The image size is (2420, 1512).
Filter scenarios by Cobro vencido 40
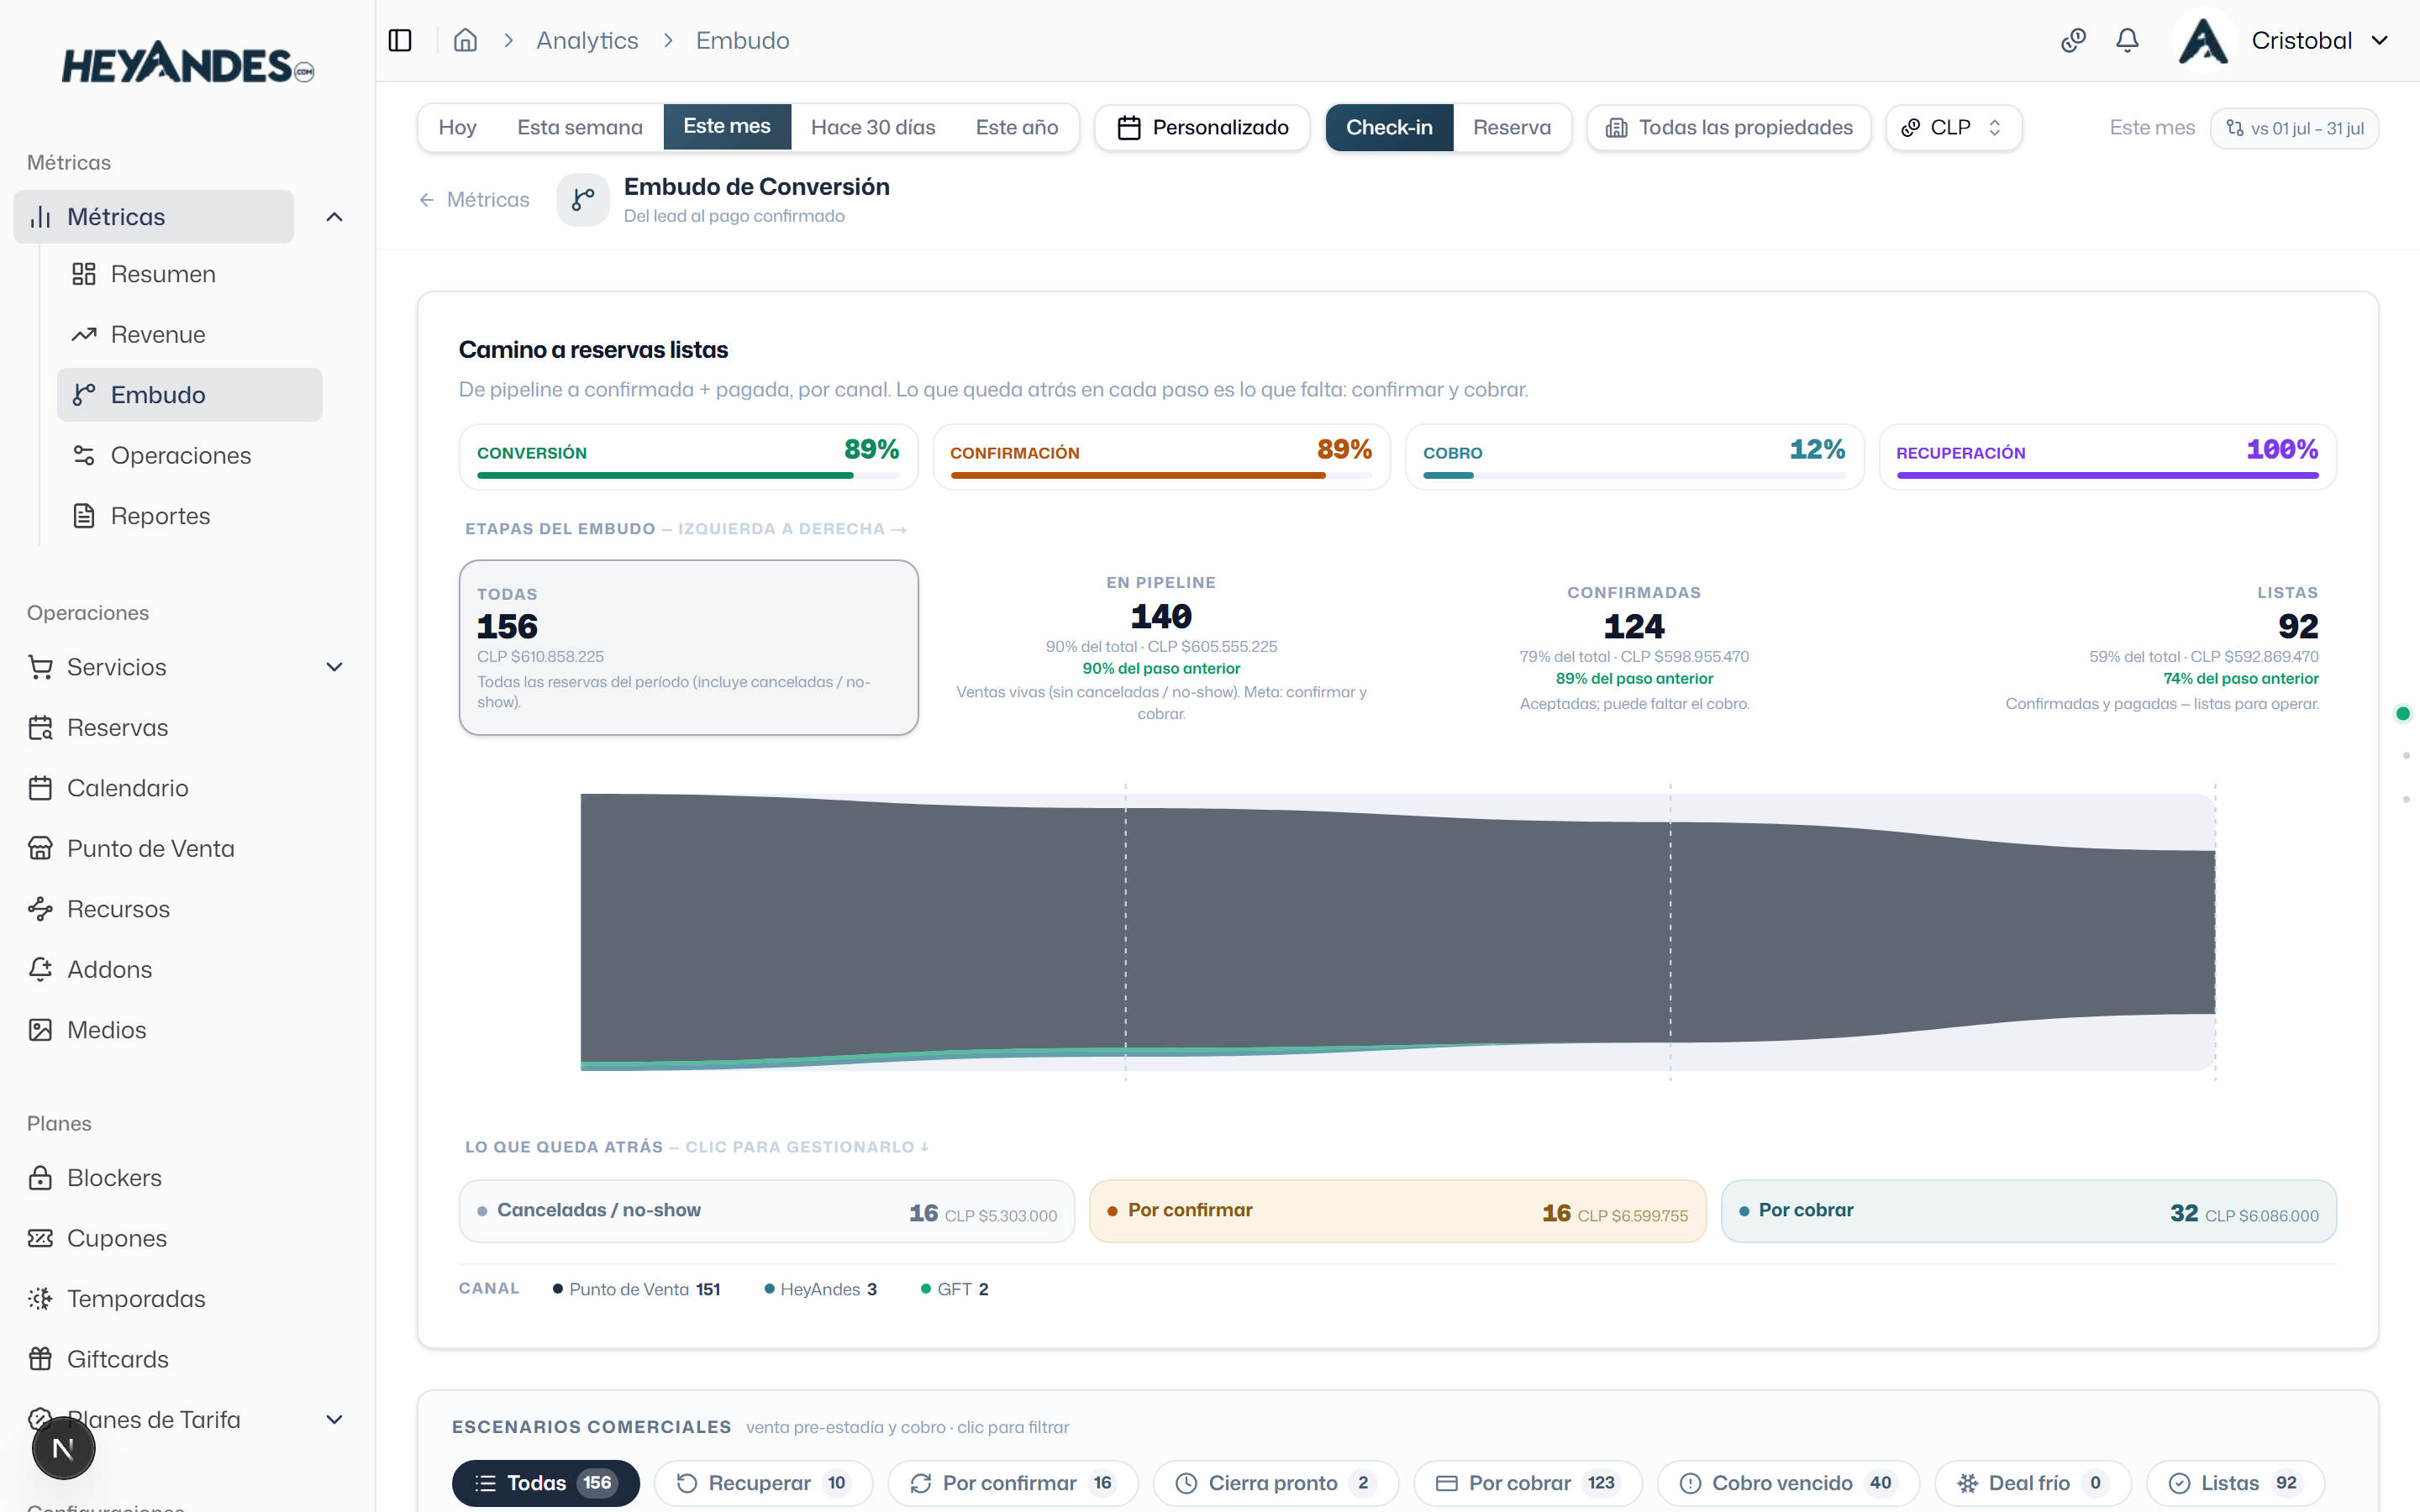point(1789,1483)
